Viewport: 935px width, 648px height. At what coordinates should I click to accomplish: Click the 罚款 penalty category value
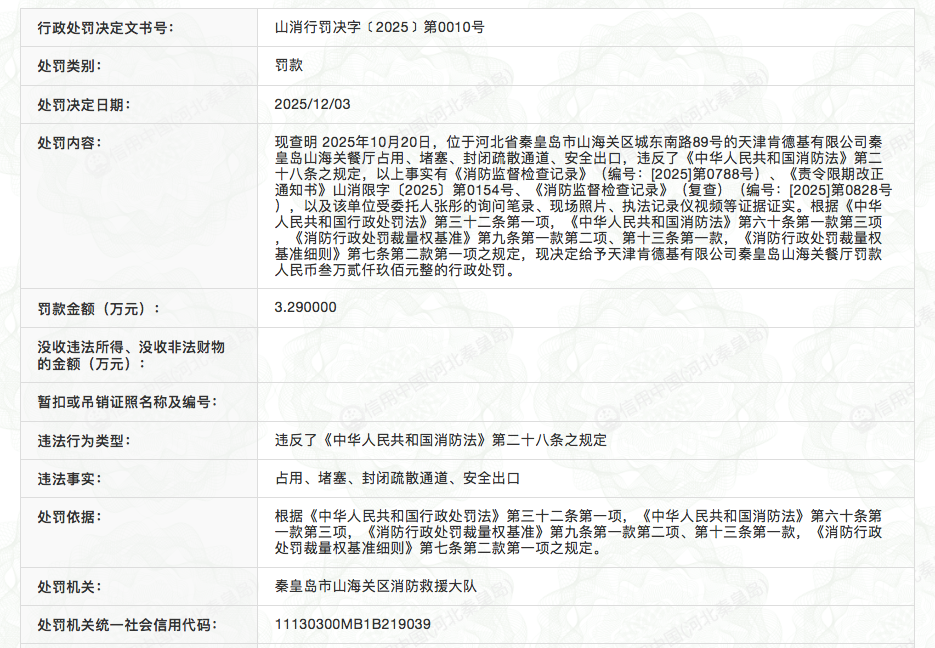tap(289, 65)
